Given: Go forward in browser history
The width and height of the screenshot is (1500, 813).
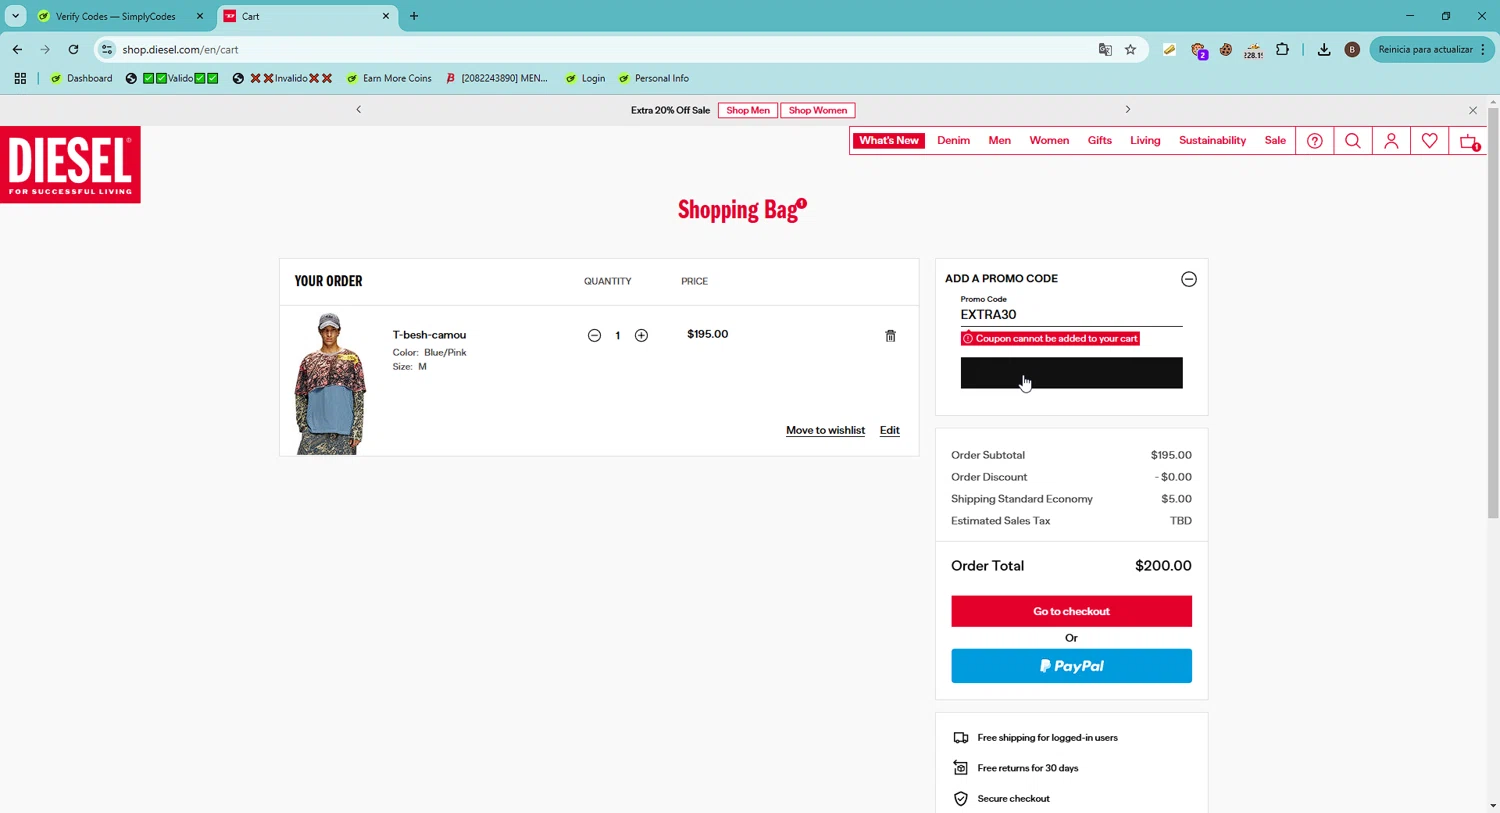Looking at the screenshot, I should click(45, 49).
